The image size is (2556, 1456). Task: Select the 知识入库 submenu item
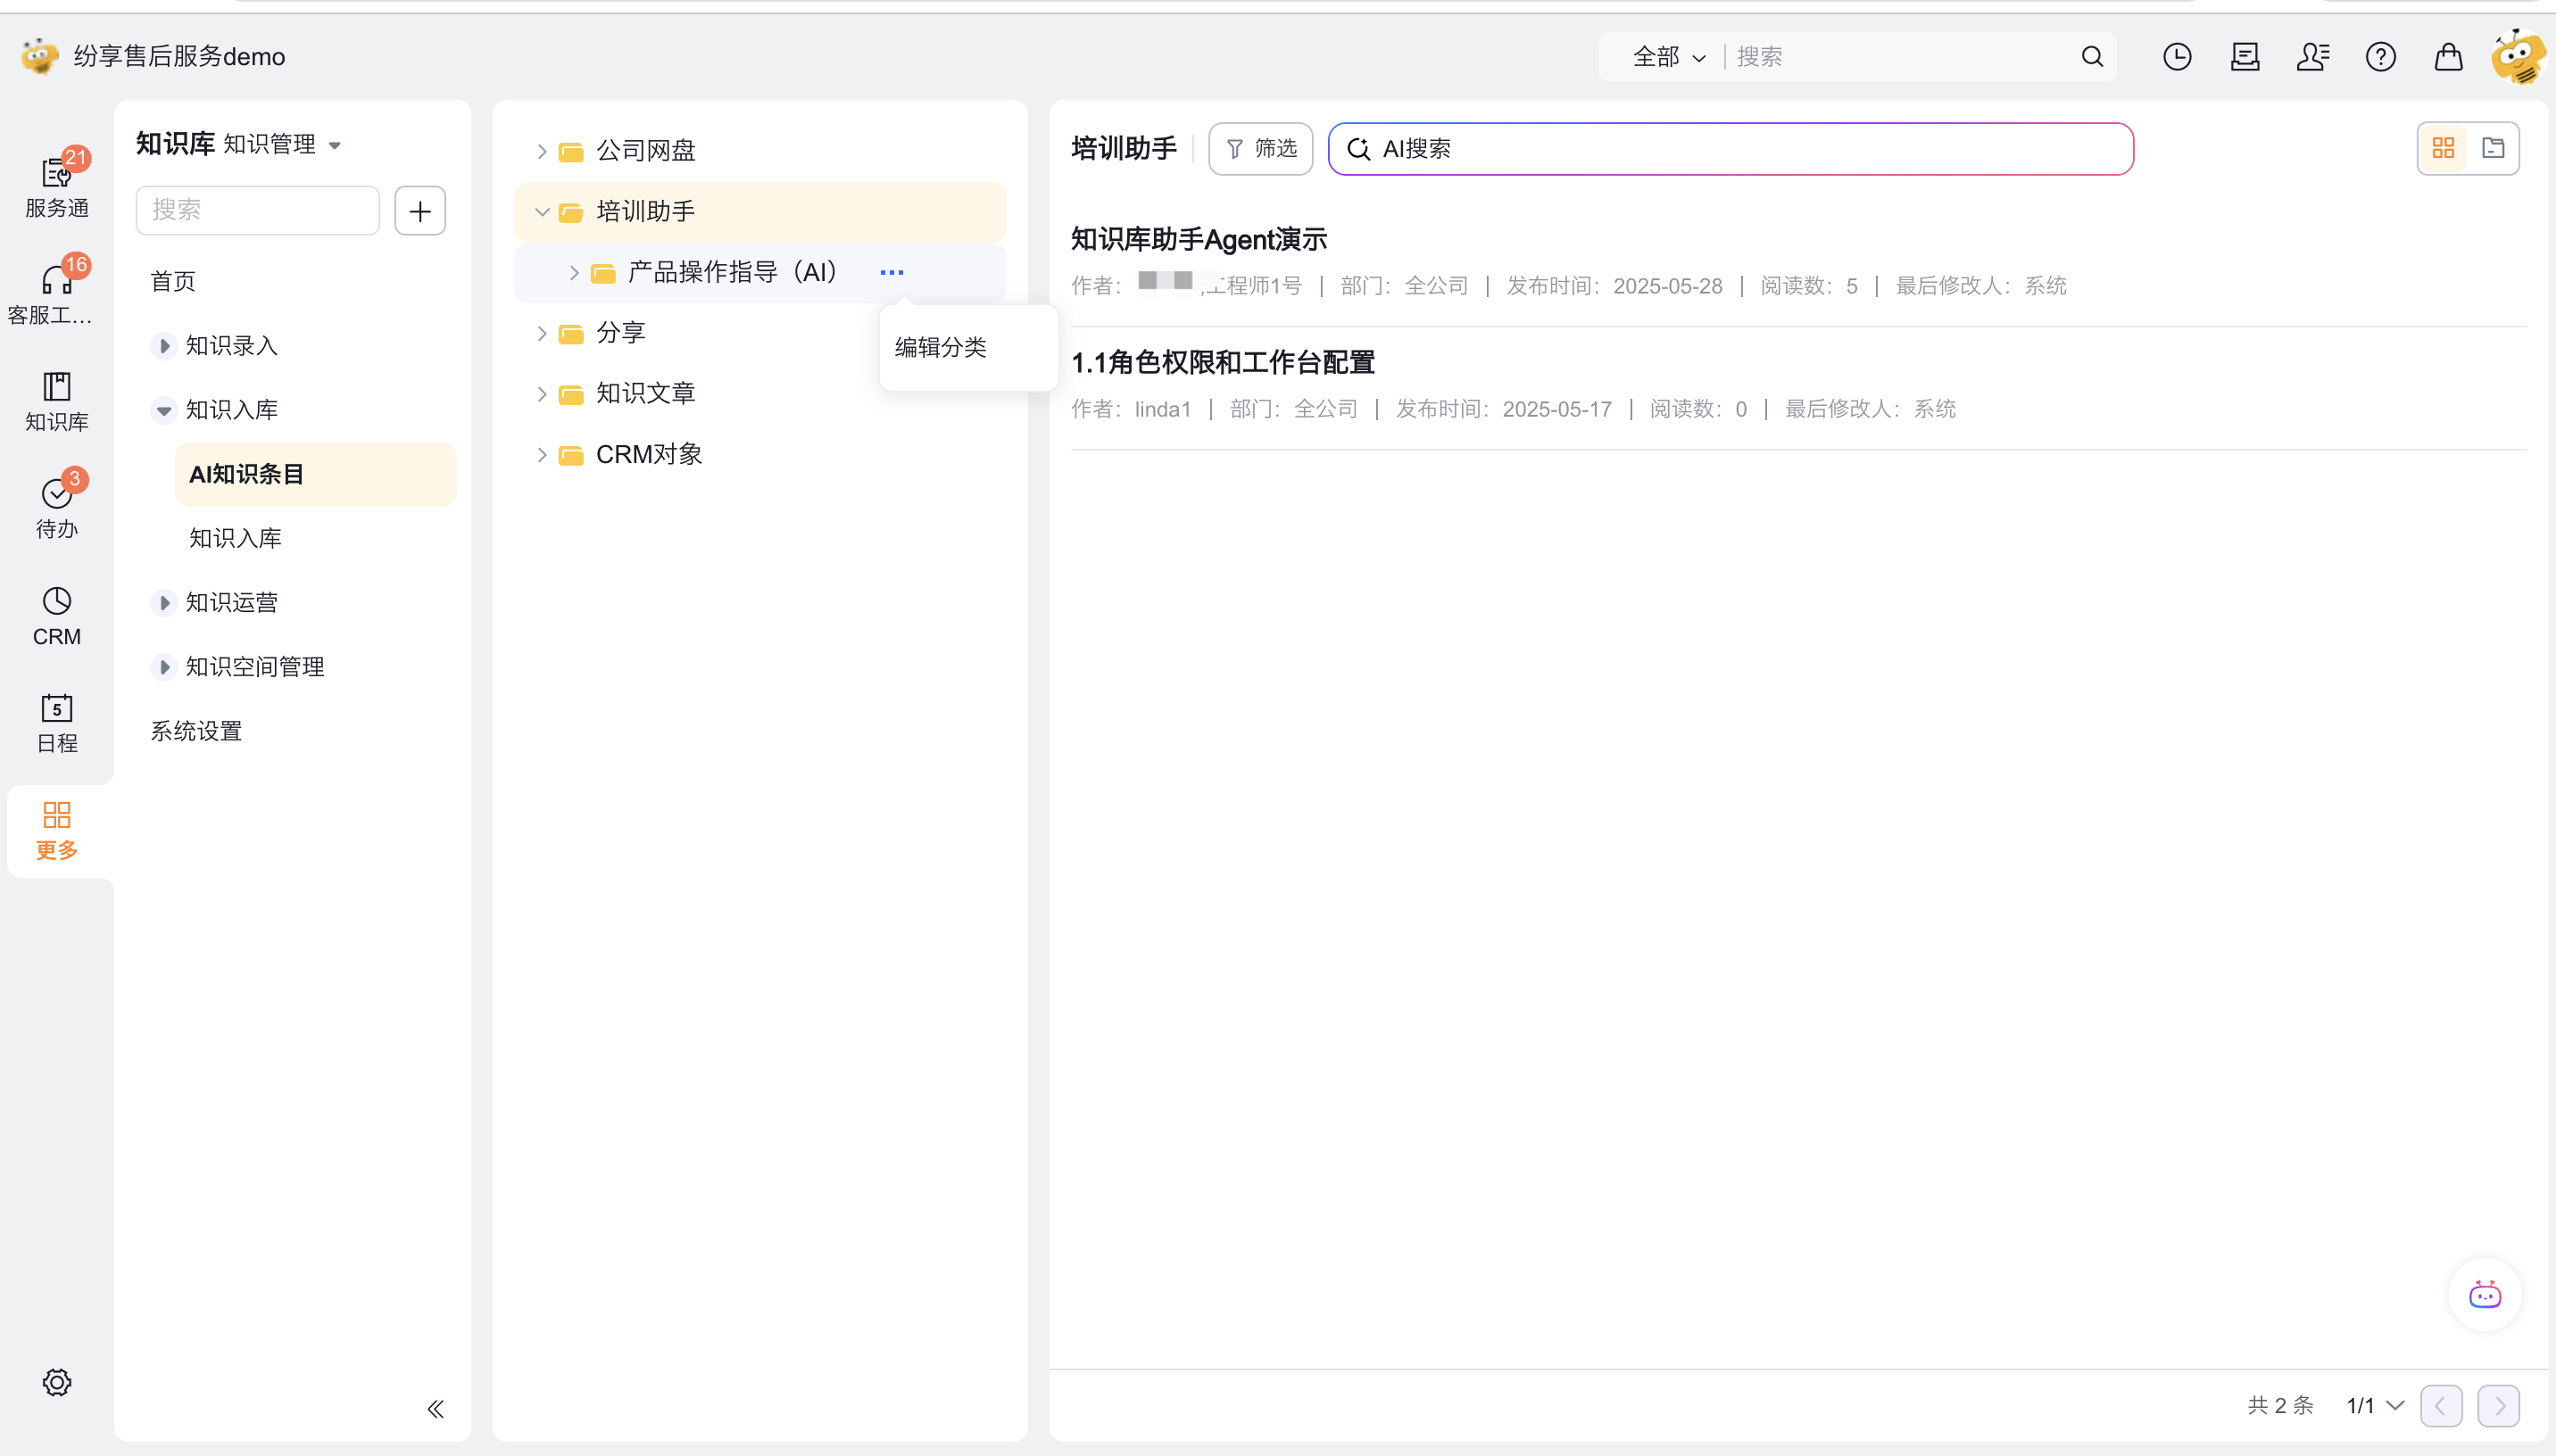coord(235,538)
